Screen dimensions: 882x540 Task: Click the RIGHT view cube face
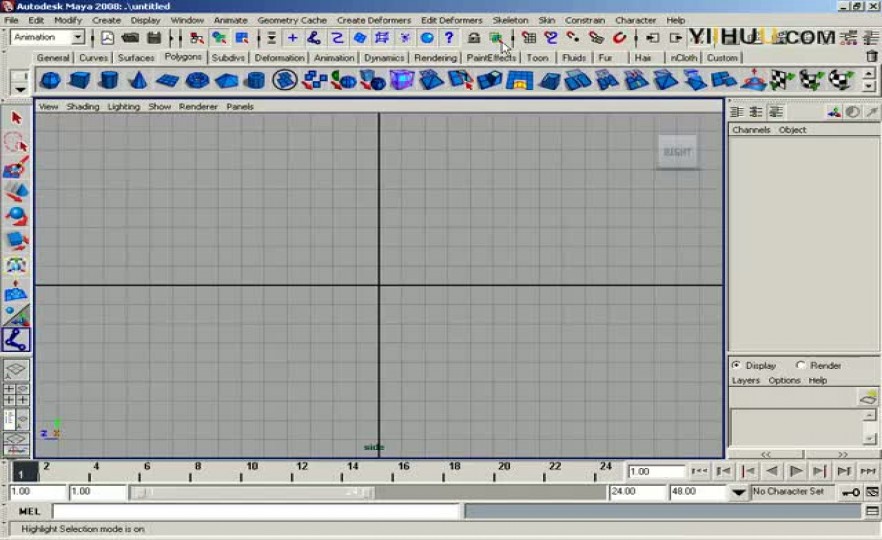[677, 152]
